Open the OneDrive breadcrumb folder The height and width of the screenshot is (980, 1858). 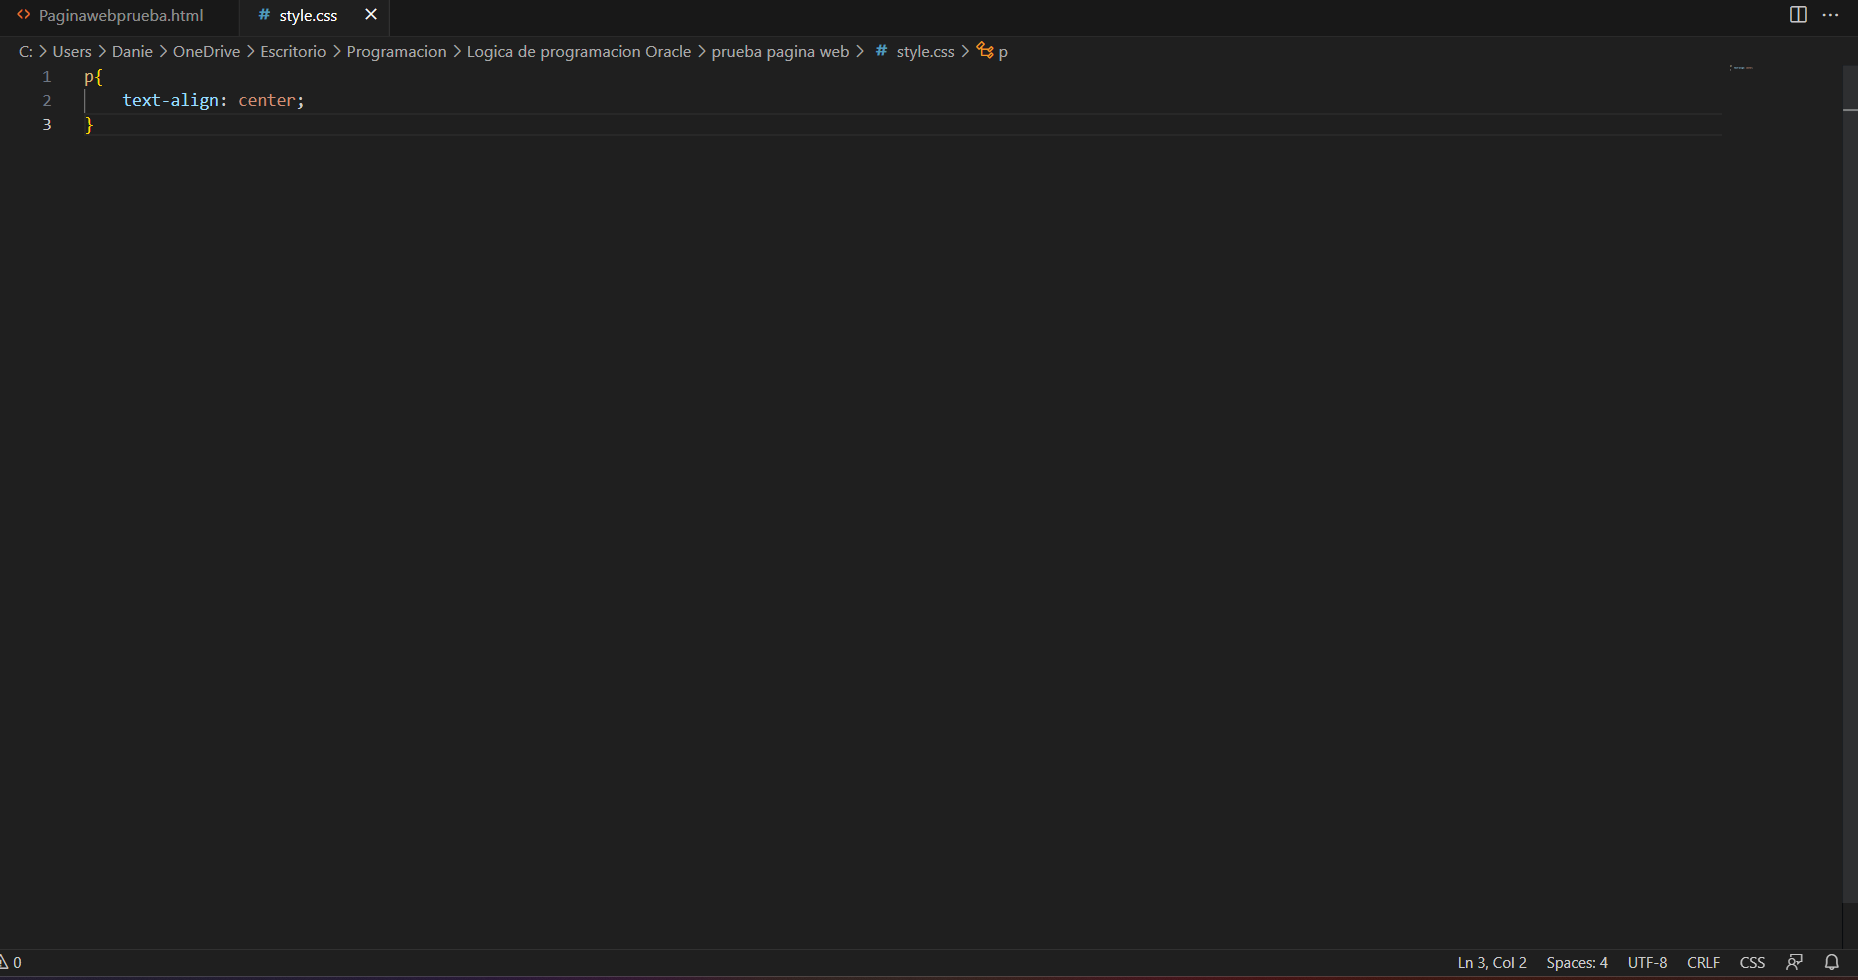[x=206, y=51]
